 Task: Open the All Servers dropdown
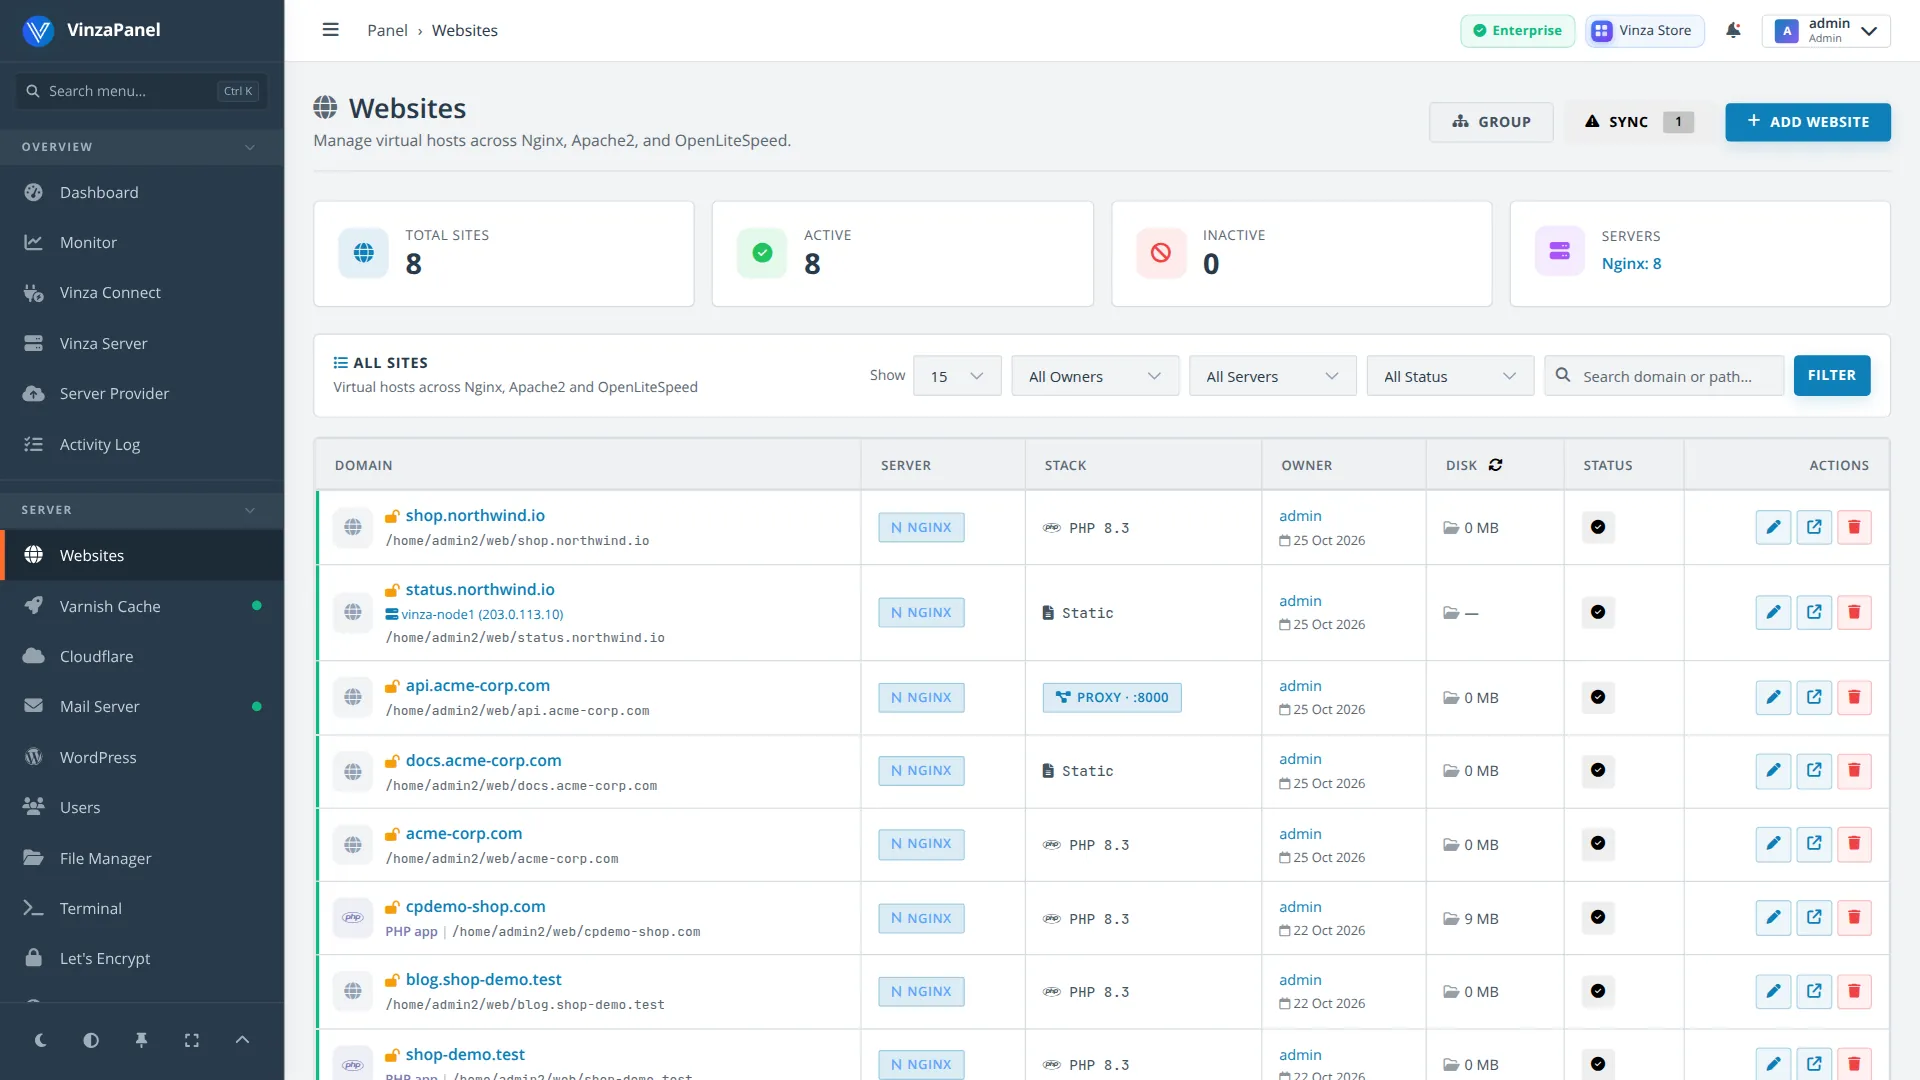tap(1272, 376)
